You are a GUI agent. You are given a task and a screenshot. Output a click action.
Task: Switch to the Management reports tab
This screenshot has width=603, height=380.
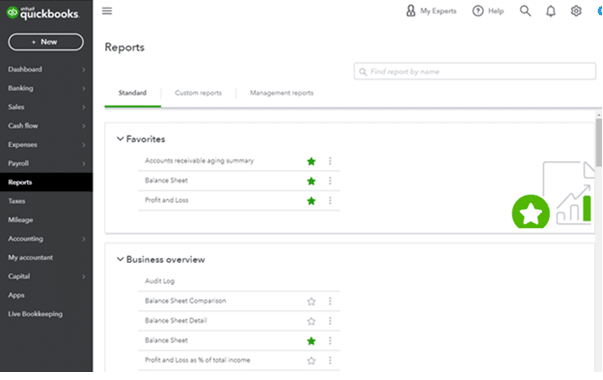point(282,93)
